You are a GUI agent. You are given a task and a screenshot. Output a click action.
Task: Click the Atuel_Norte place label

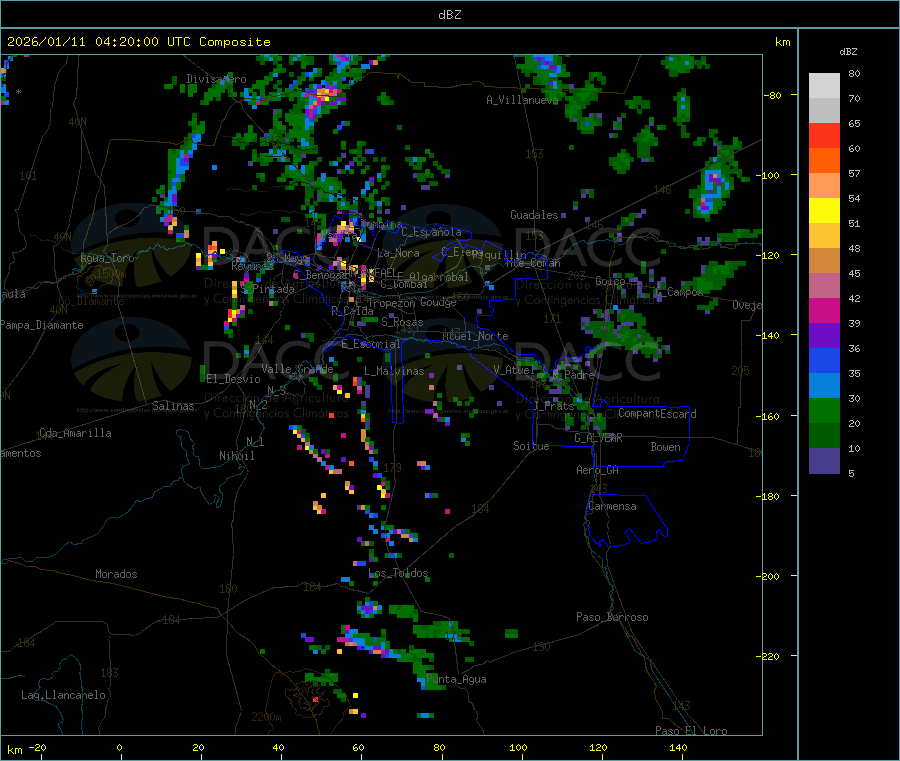pos(475,336)
